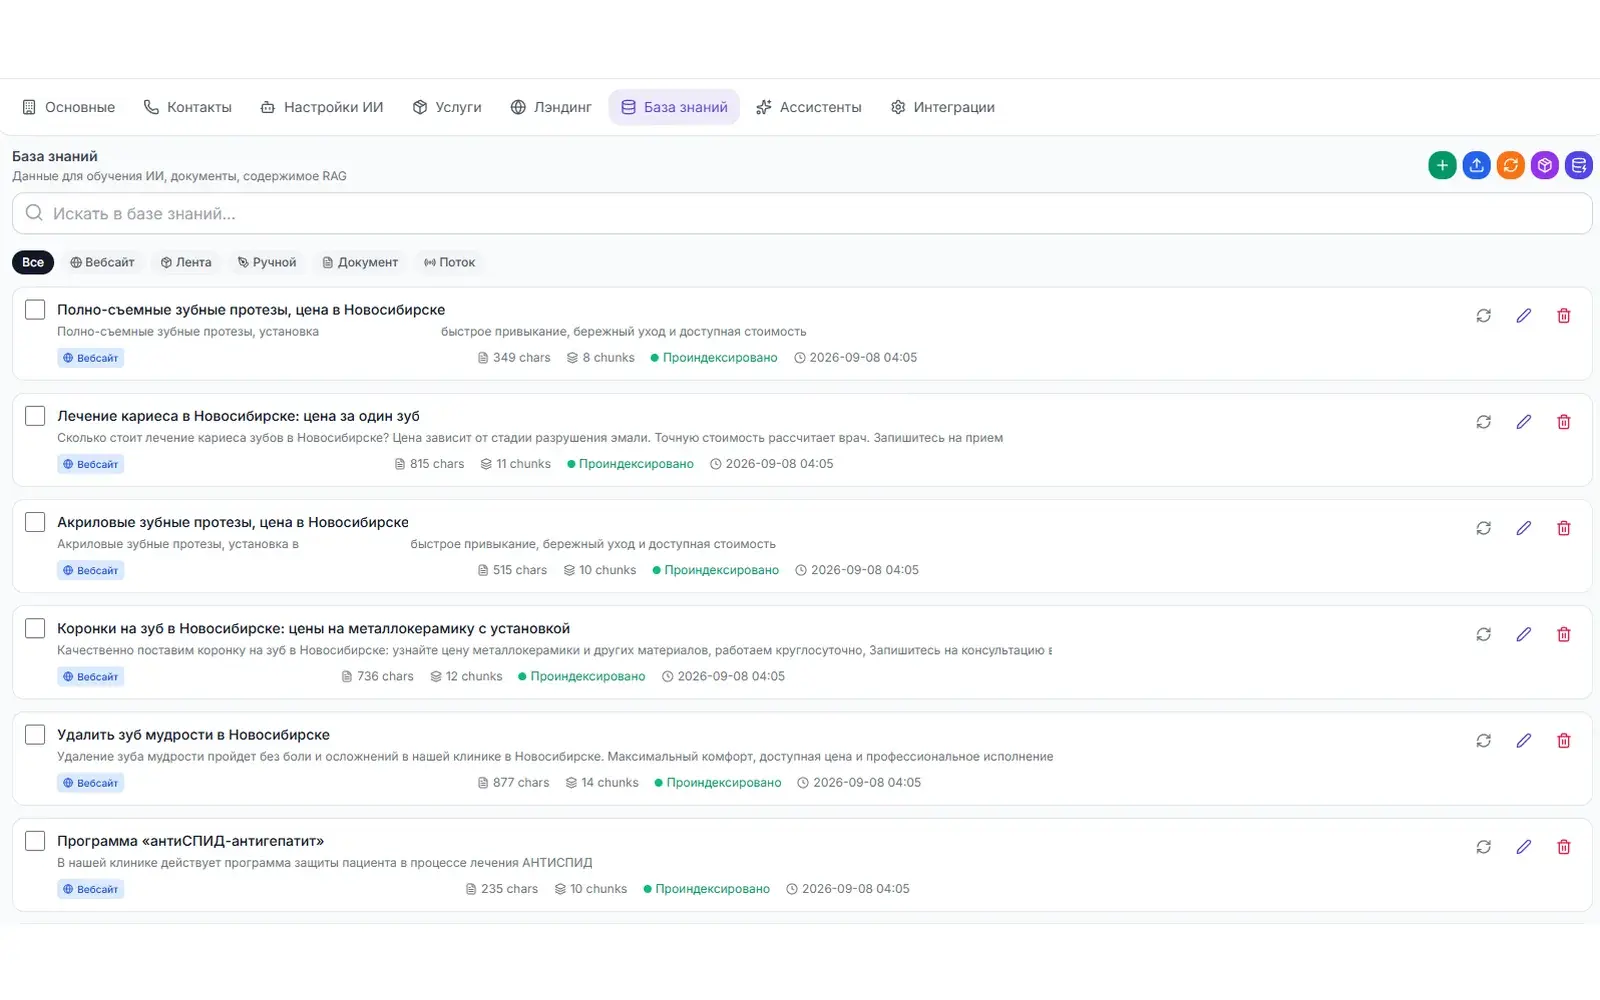Screen dimensions: 1600x1000
Task: Go to the Ассистенты tab
Action: tap(809, 107)
